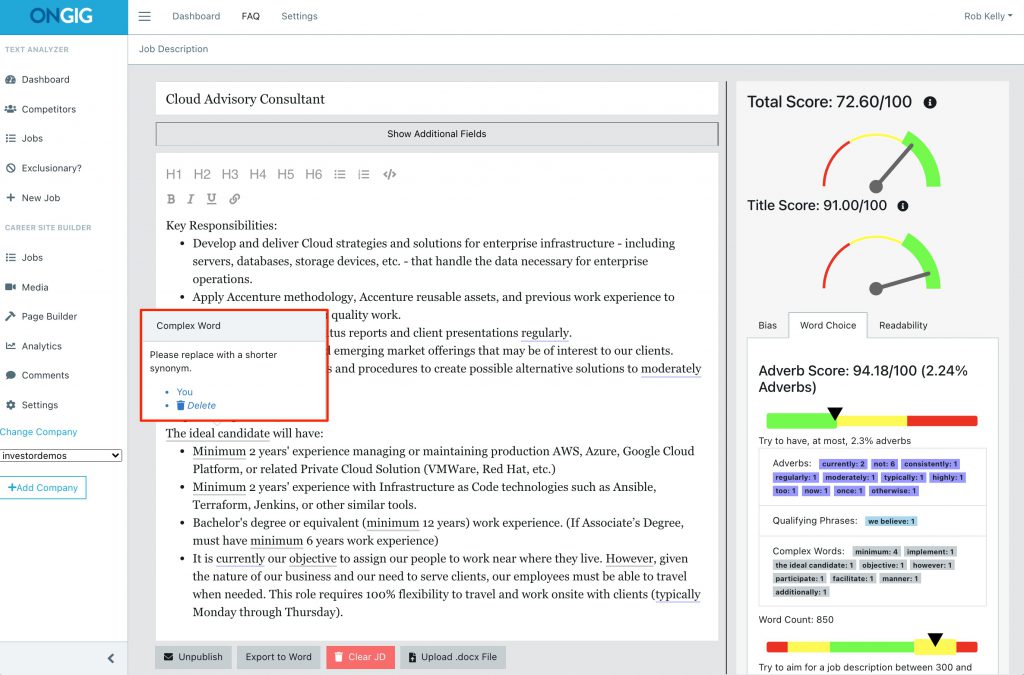
Task: Click the Job Description breadcrumb
Action: [x=174, y=49]
